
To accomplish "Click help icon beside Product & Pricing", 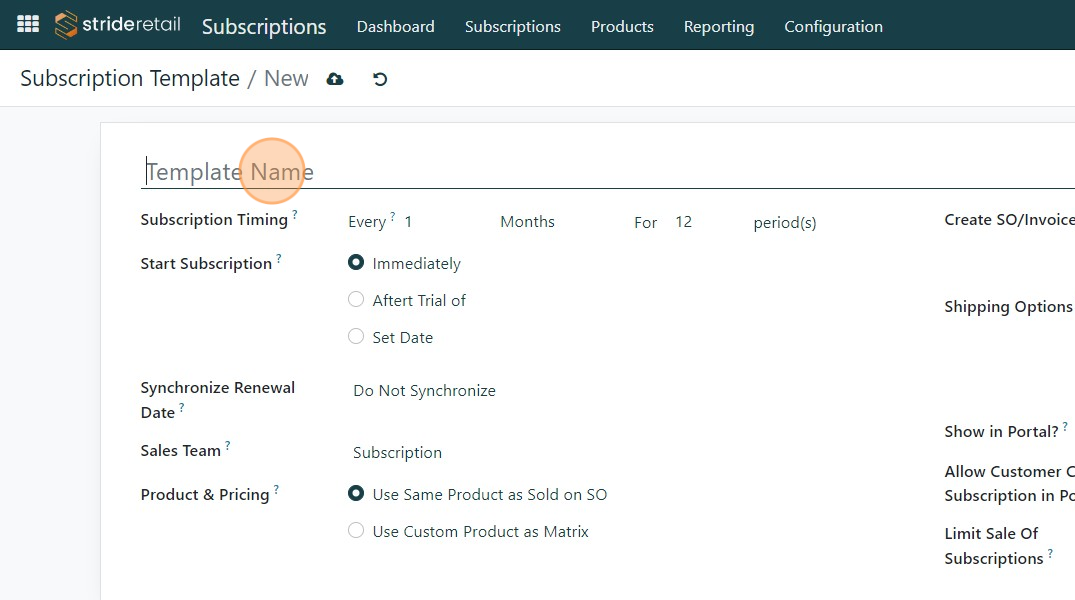I will [277, 490].
